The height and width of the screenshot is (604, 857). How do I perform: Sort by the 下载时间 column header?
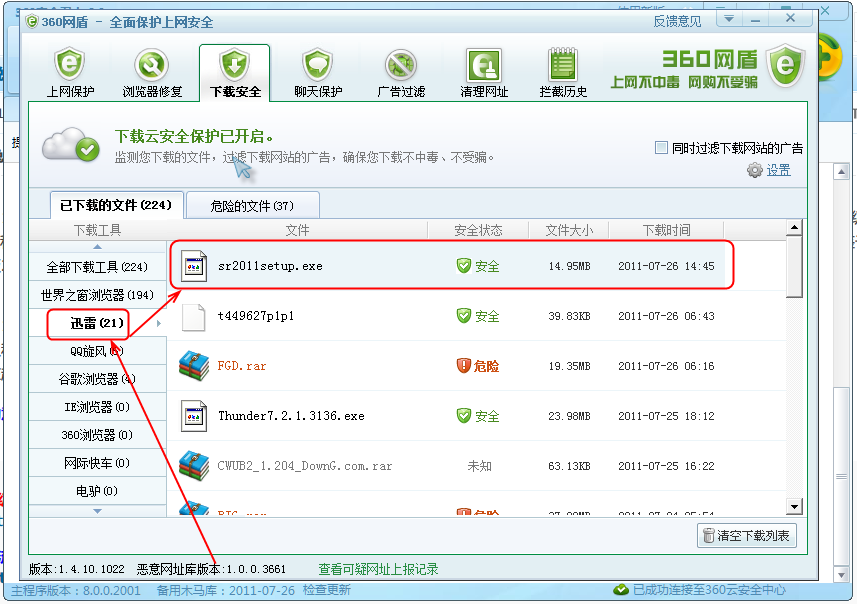point(666,230)
